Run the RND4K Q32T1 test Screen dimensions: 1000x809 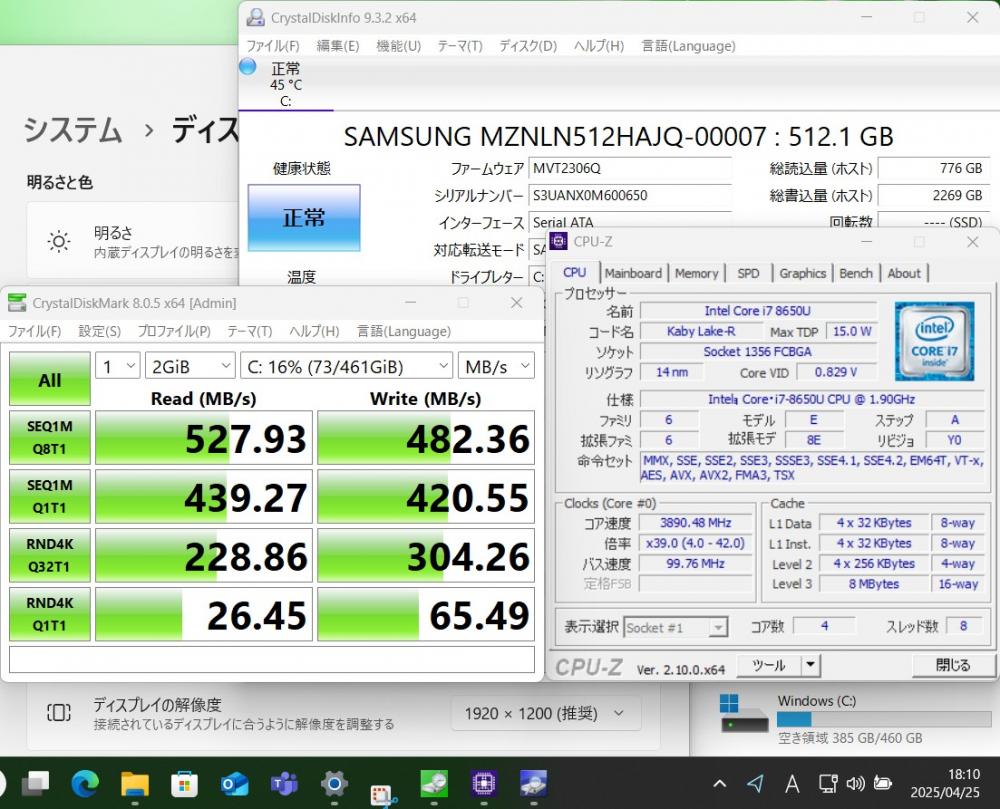50,555
